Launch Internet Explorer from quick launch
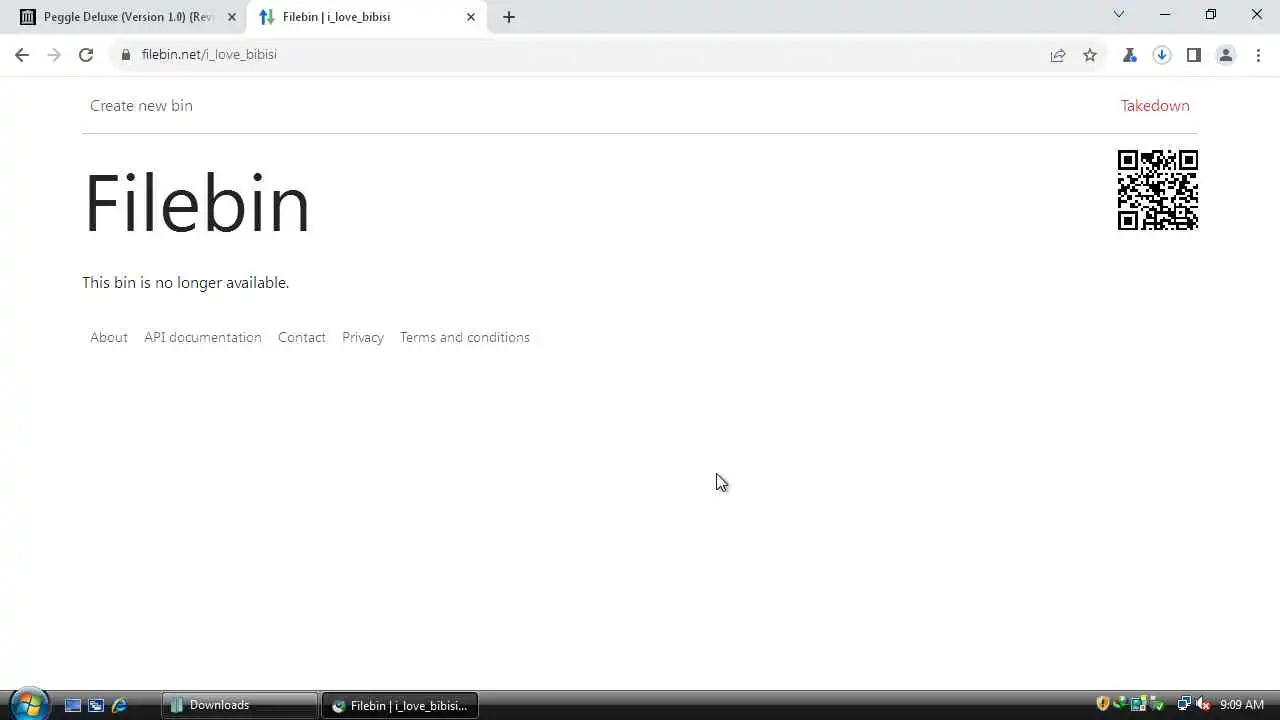The image size is (1280, 720). 119,705
